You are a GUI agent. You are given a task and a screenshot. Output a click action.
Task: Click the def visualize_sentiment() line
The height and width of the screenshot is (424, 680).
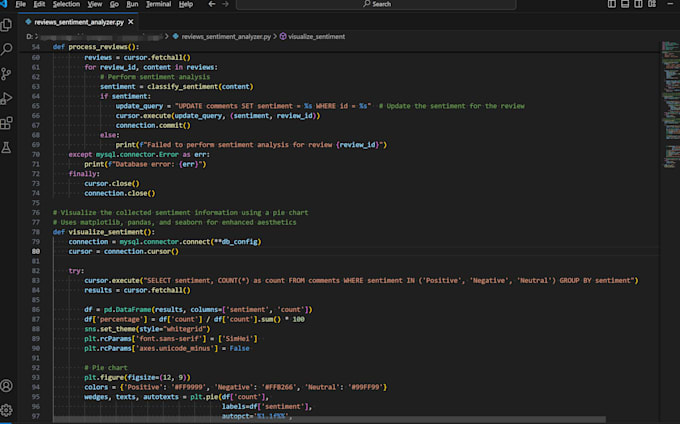tap(104, 232)
